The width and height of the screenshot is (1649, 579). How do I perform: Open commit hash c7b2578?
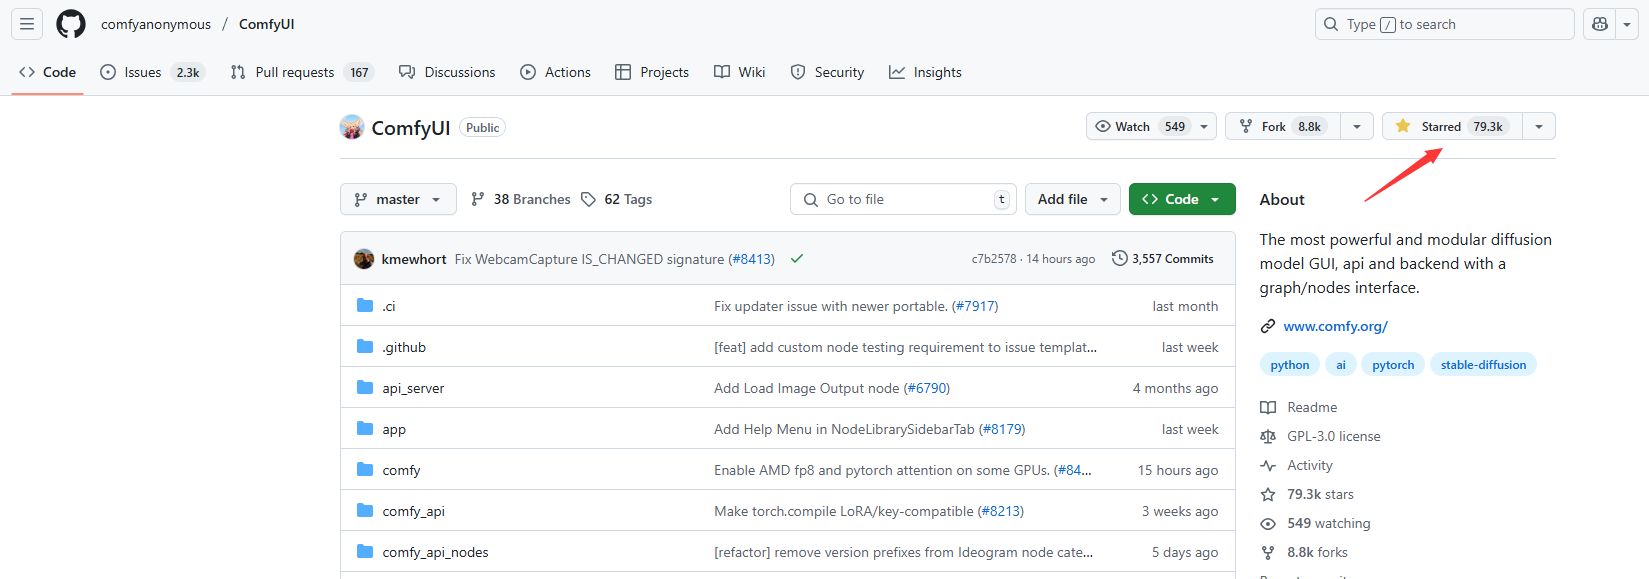(x=994, y=259)
